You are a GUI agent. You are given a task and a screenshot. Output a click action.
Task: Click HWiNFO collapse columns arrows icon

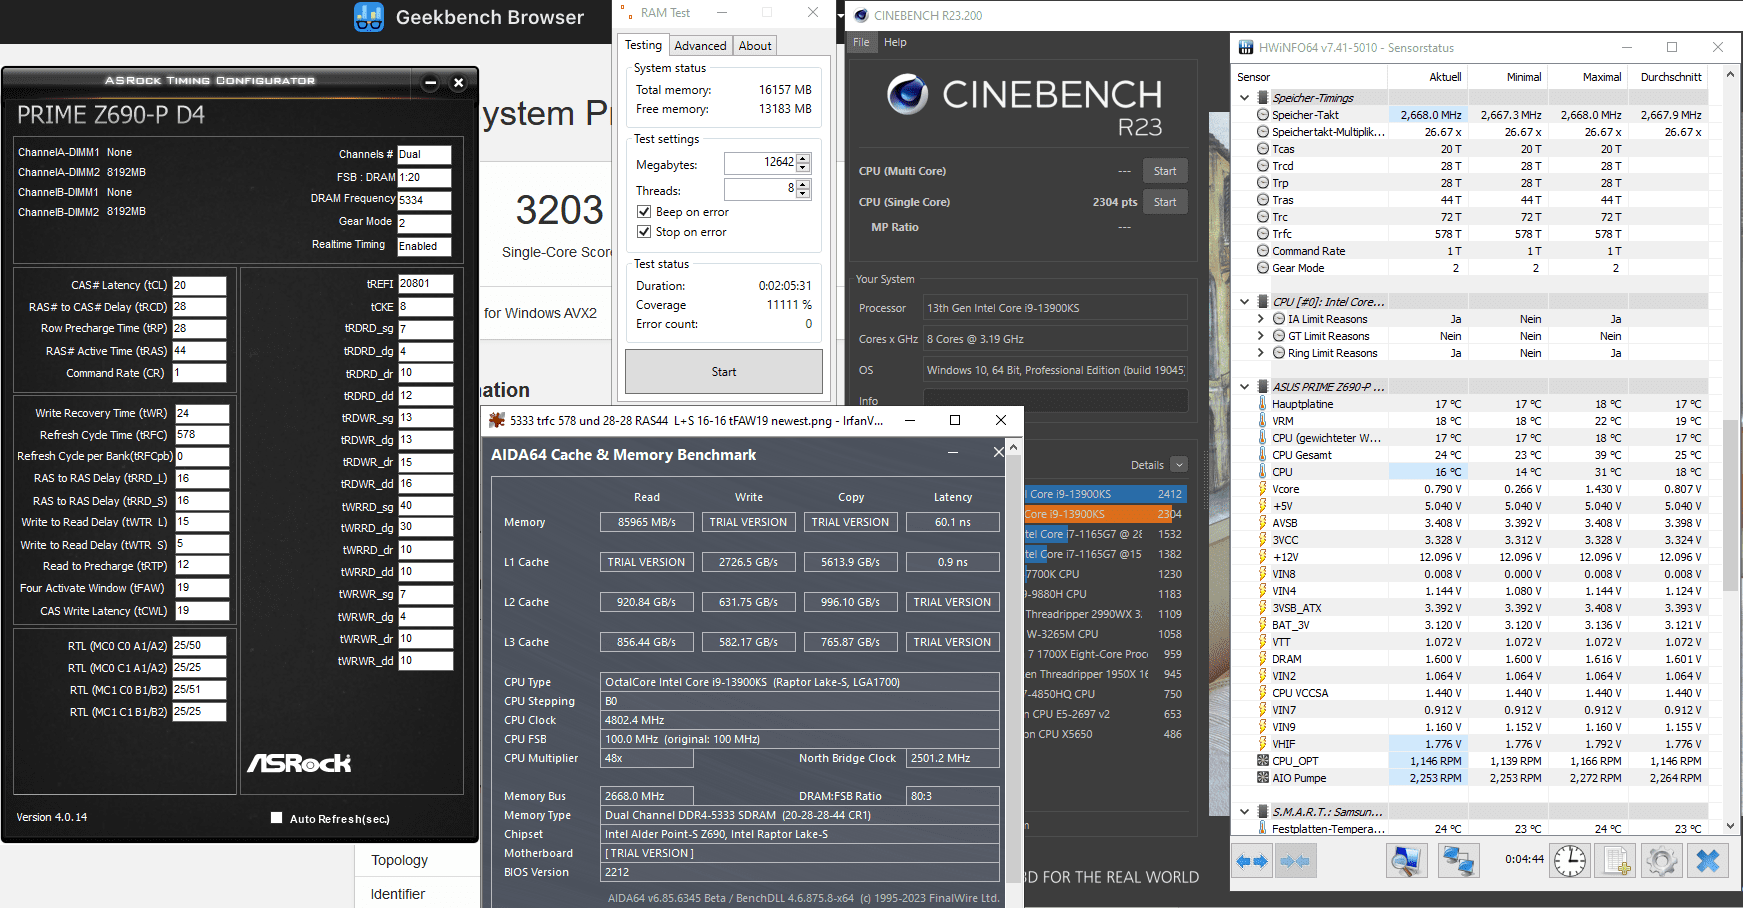point(1296,861)
